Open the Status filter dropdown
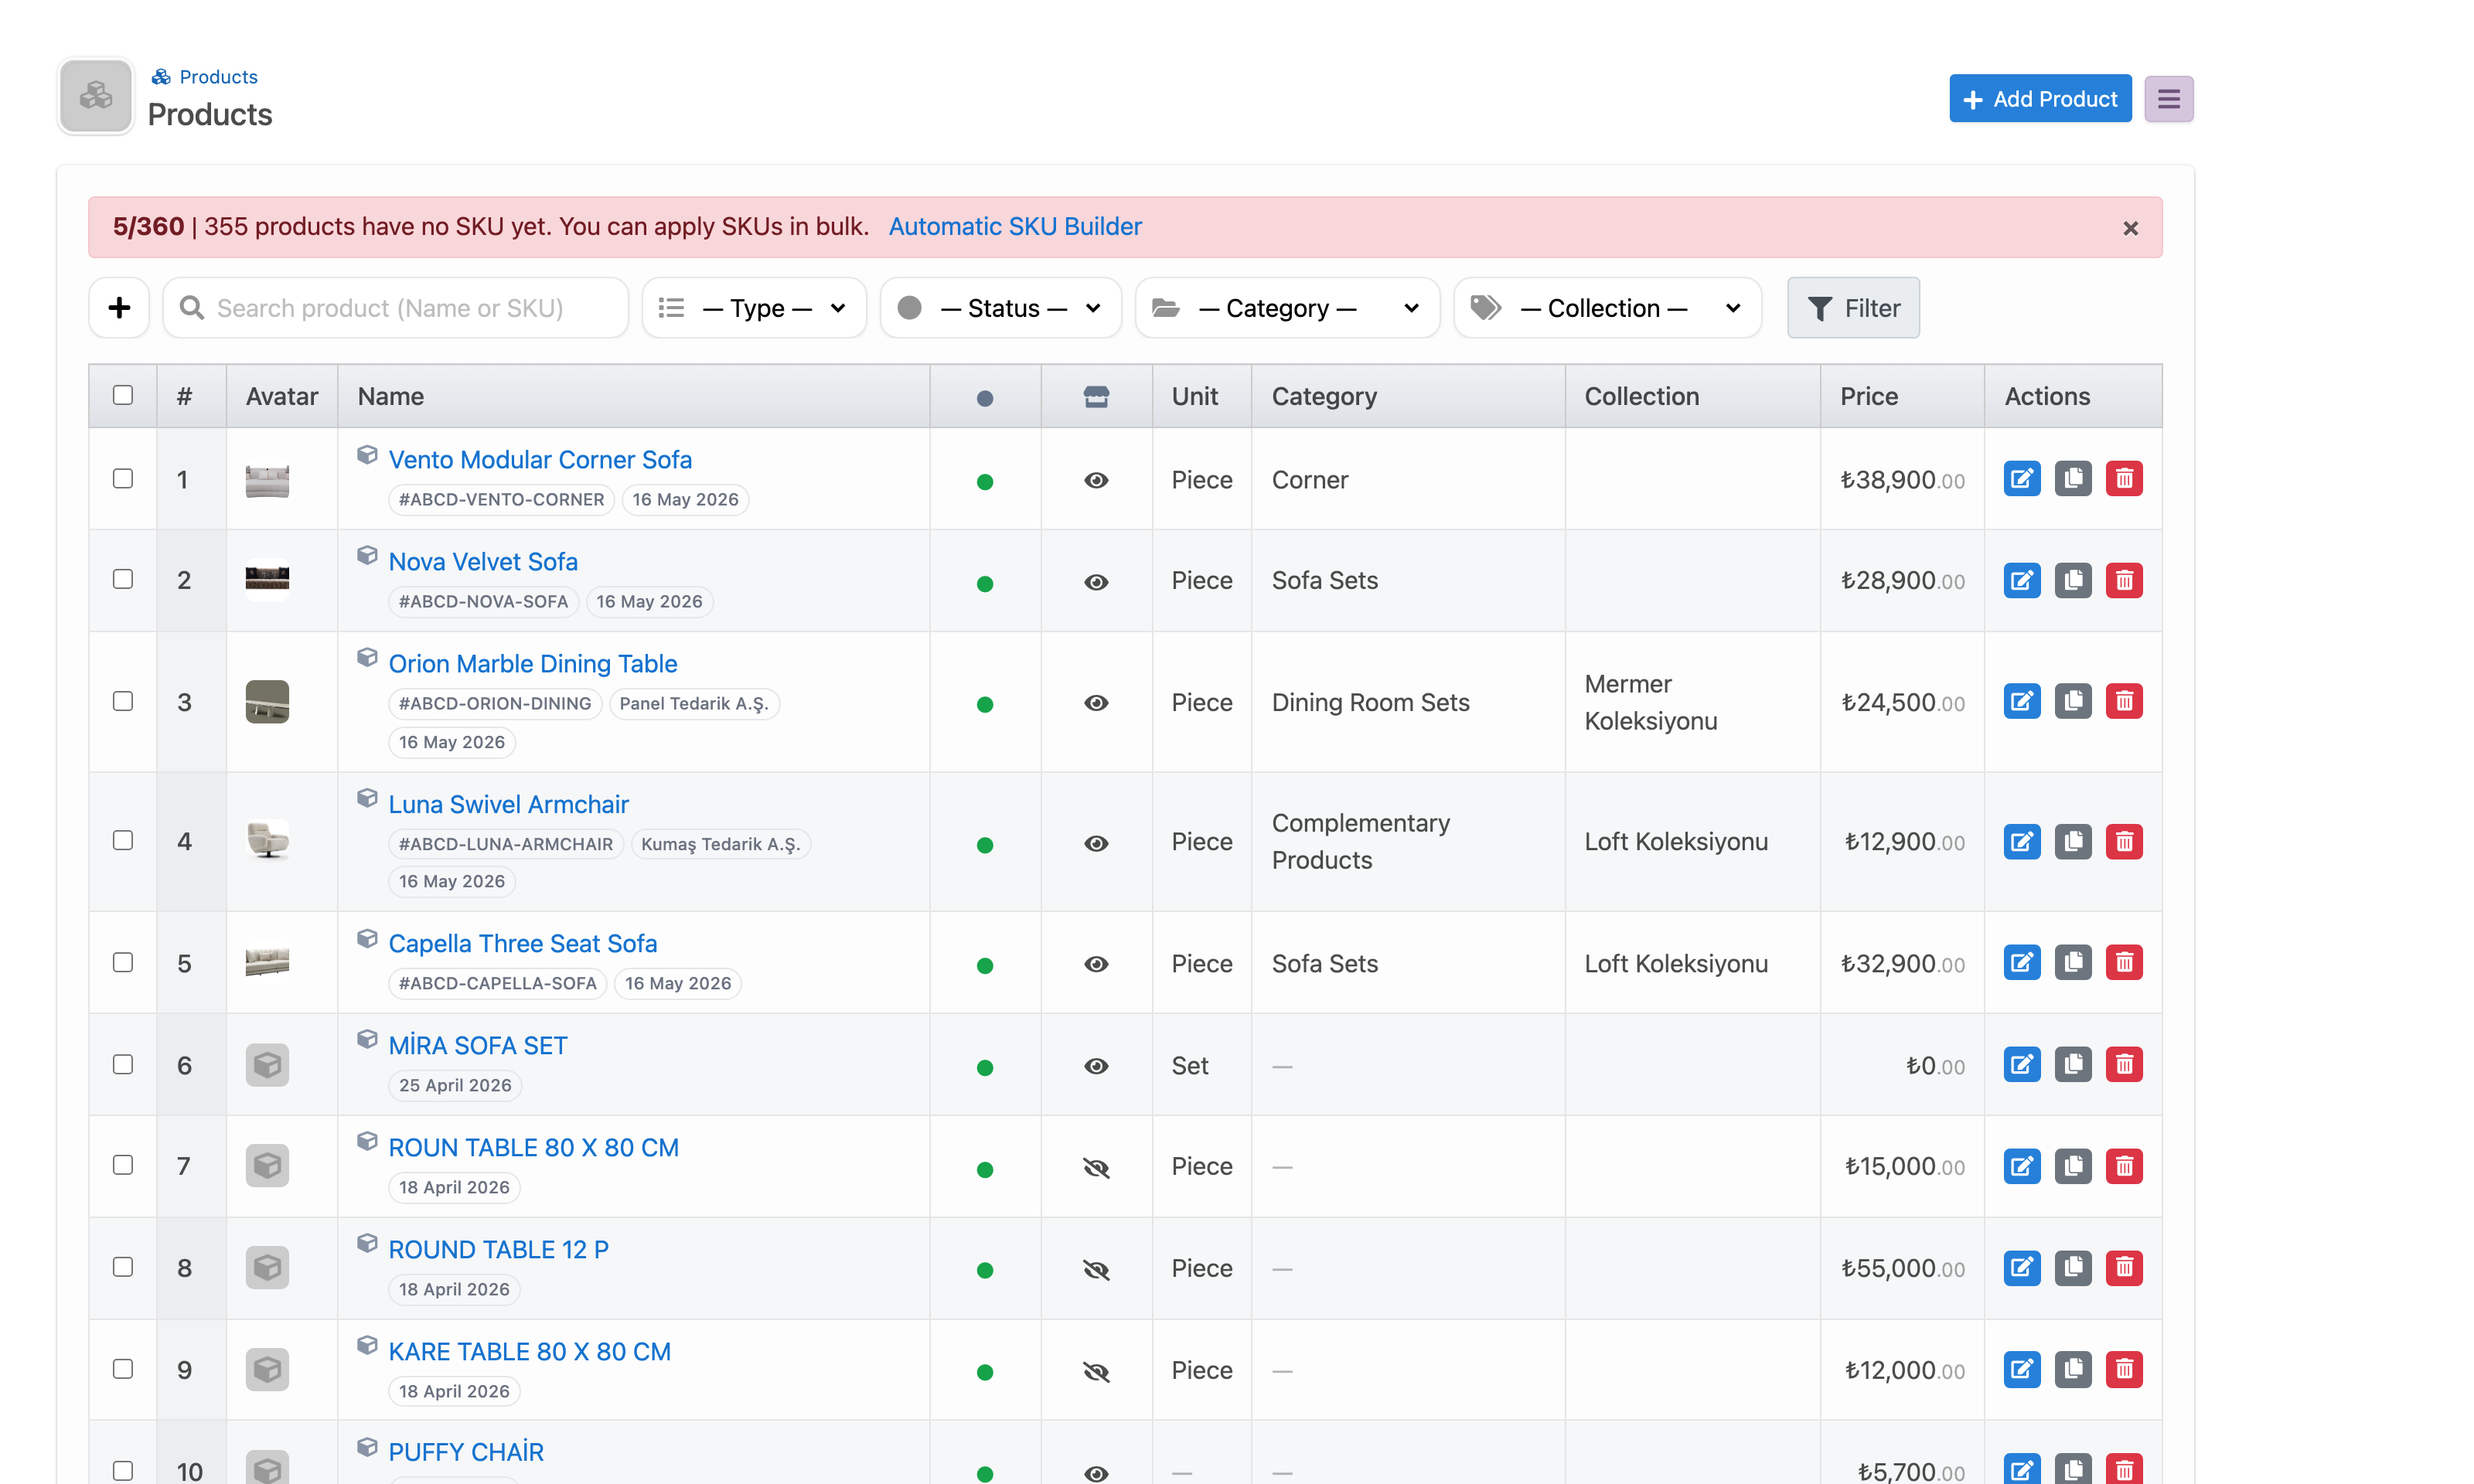 tap(1000, 308)
